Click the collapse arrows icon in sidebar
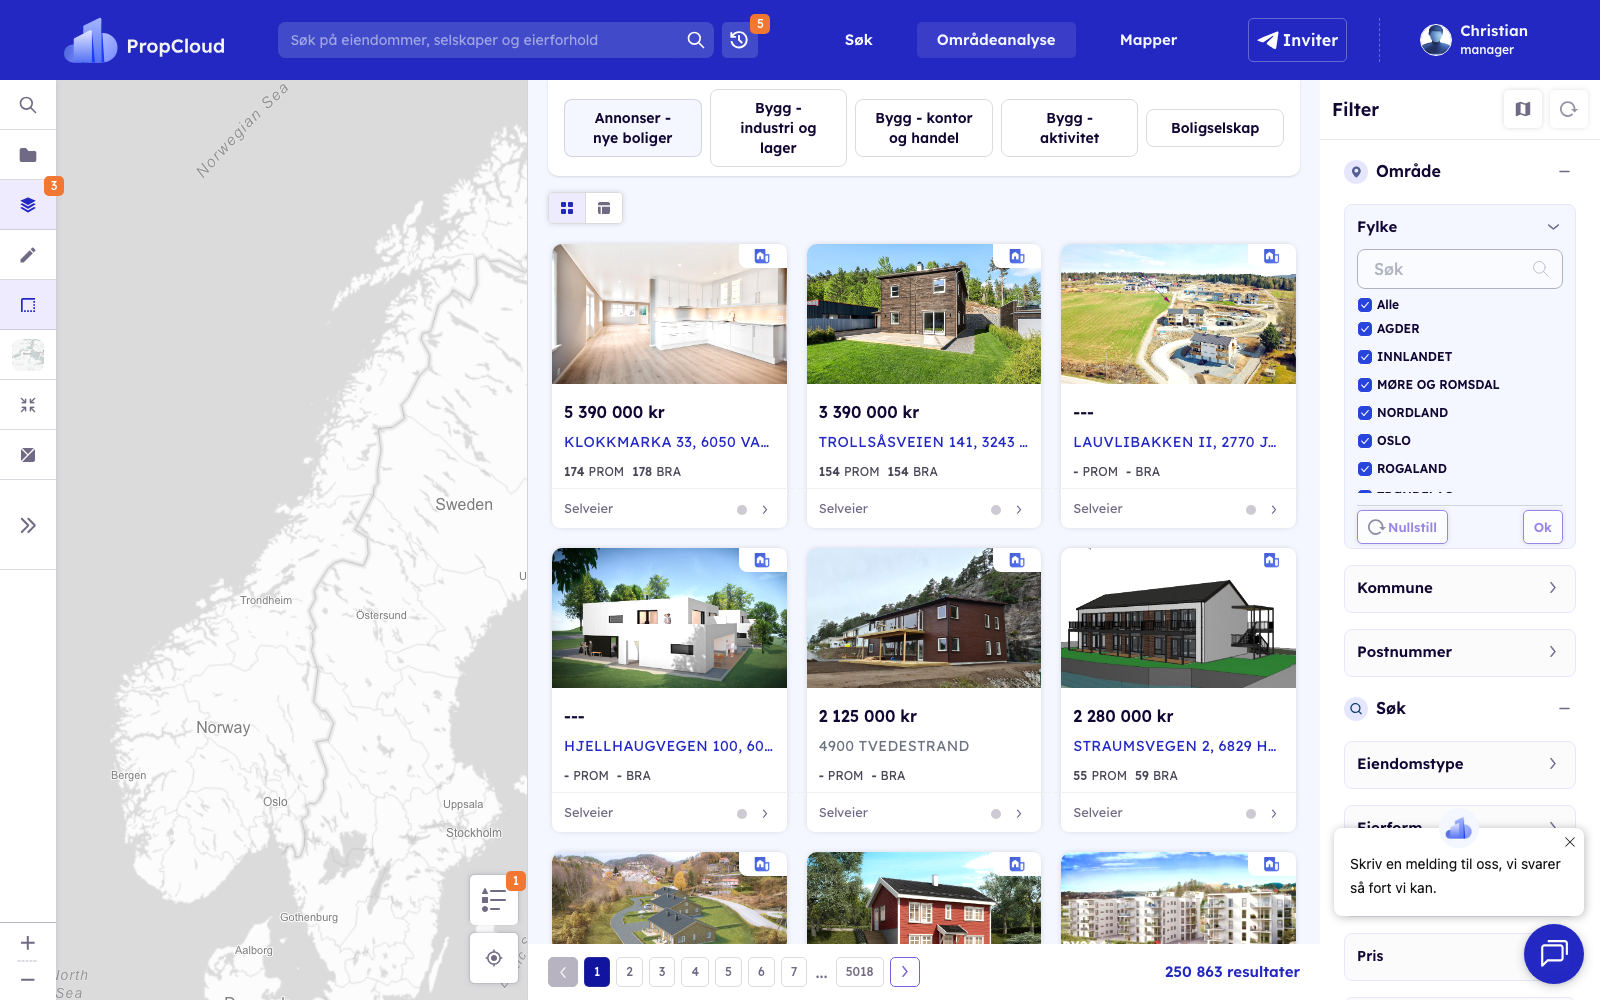Image resolution: width=1600 pixels, height=1000 pixels. [x=28, y=405]
